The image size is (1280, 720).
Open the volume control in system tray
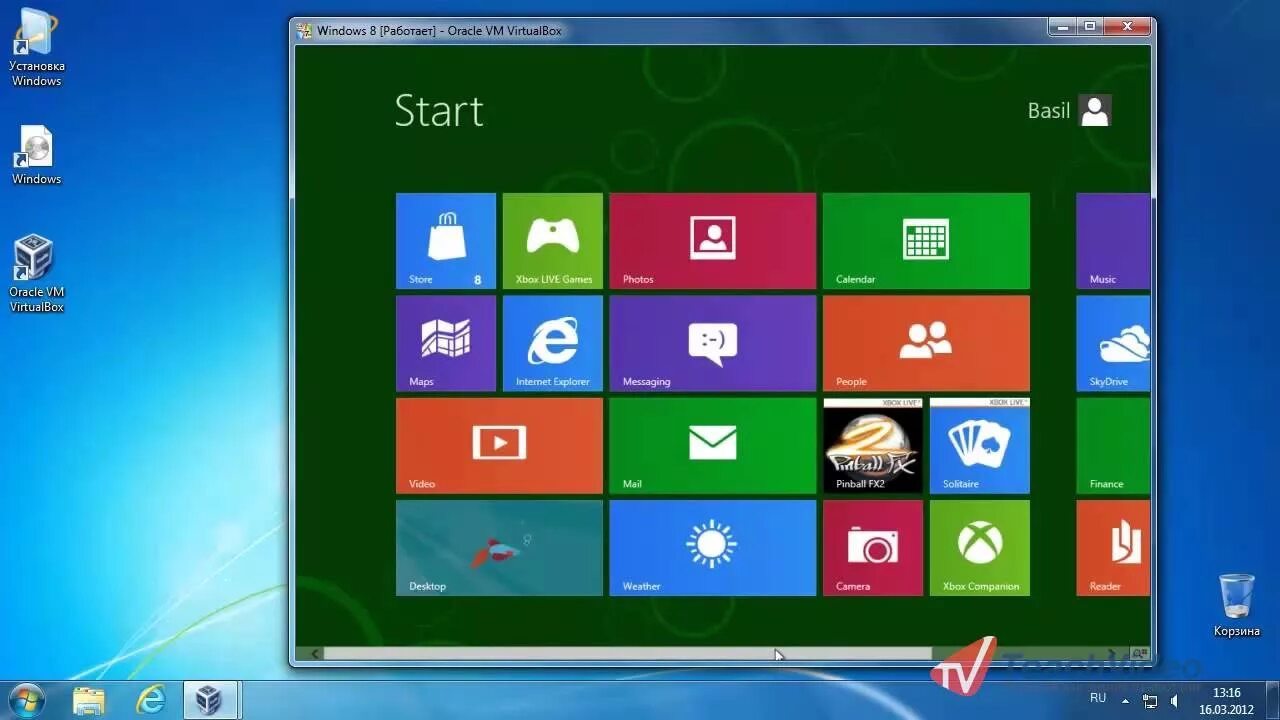coord(1175,701)
